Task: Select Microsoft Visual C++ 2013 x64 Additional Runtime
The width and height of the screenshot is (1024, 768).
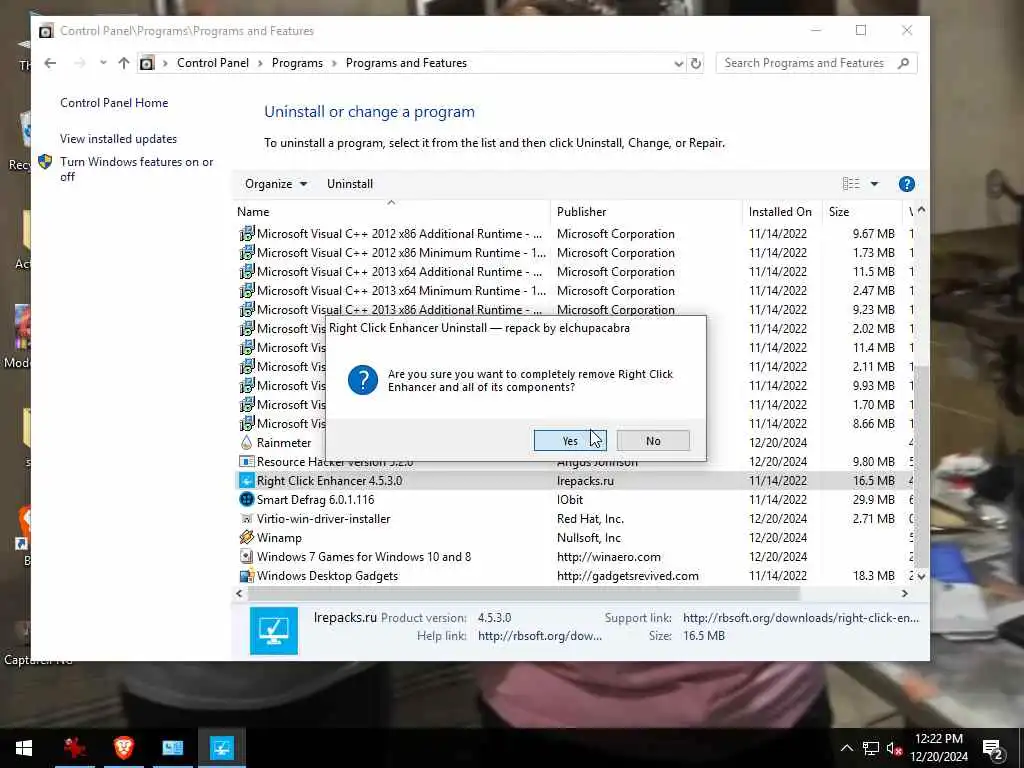Action: click(575, 272)
